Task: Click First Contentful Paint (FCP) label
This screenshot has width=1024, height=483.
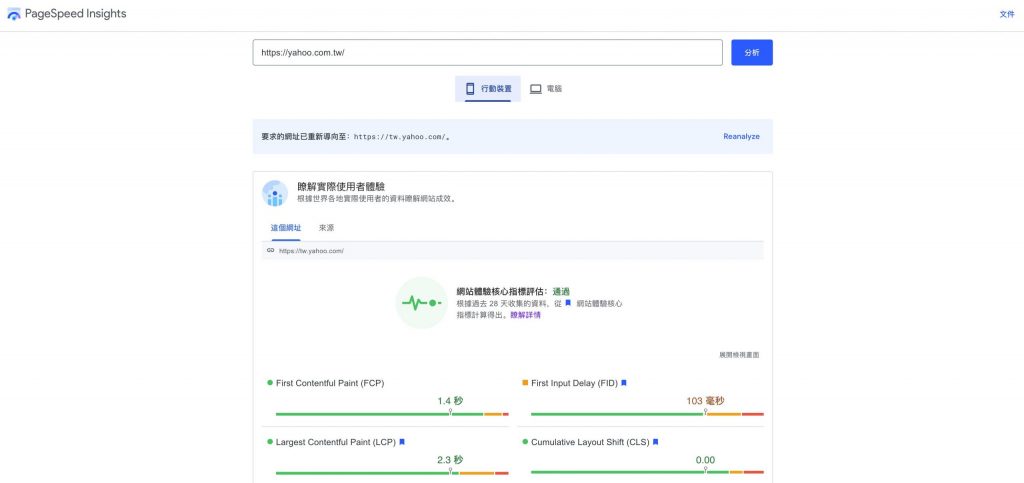Action: click(x=330, y=383)
